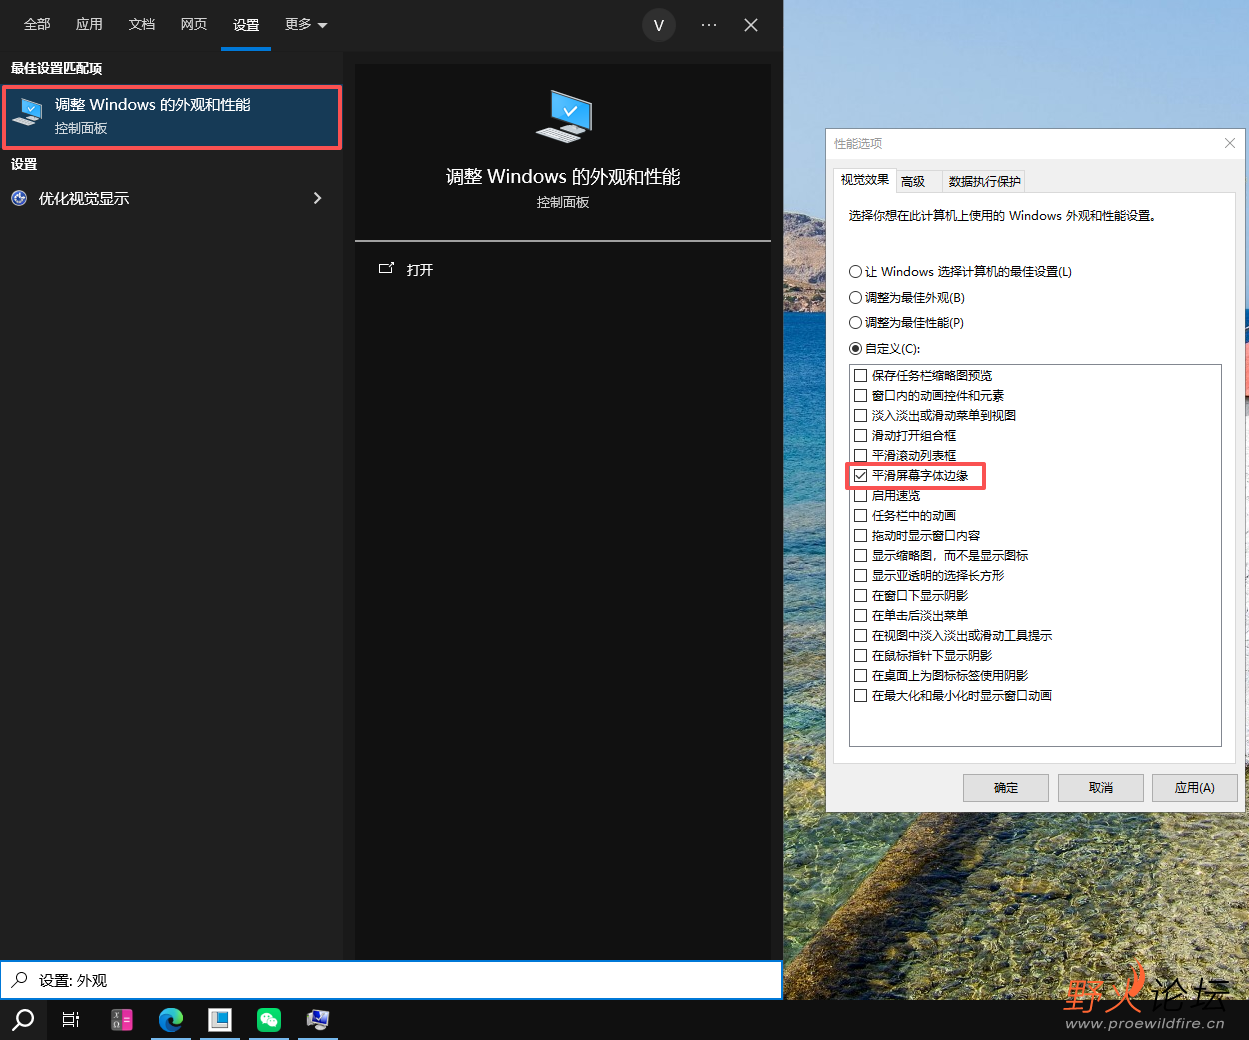Click the 应用(A) button
The width and height of the screenshot is (1249, 1040).
point(1194,788)
